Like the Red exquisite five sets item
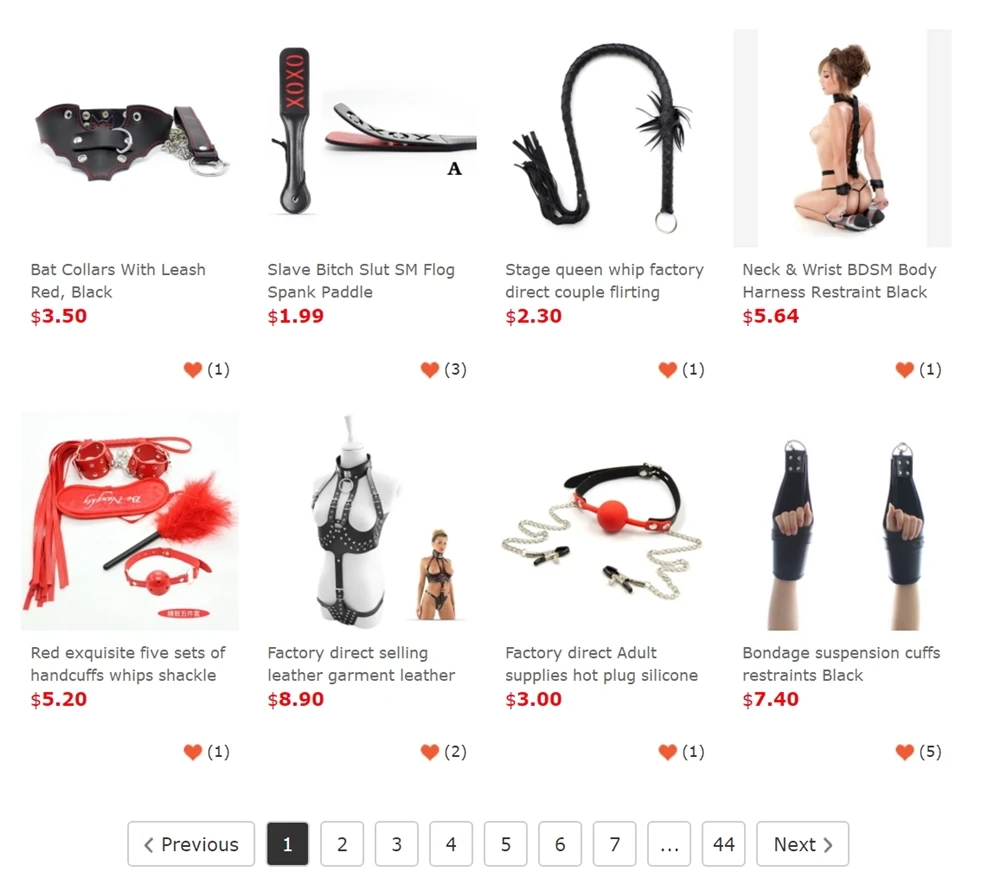 click(x=193, y=752)
